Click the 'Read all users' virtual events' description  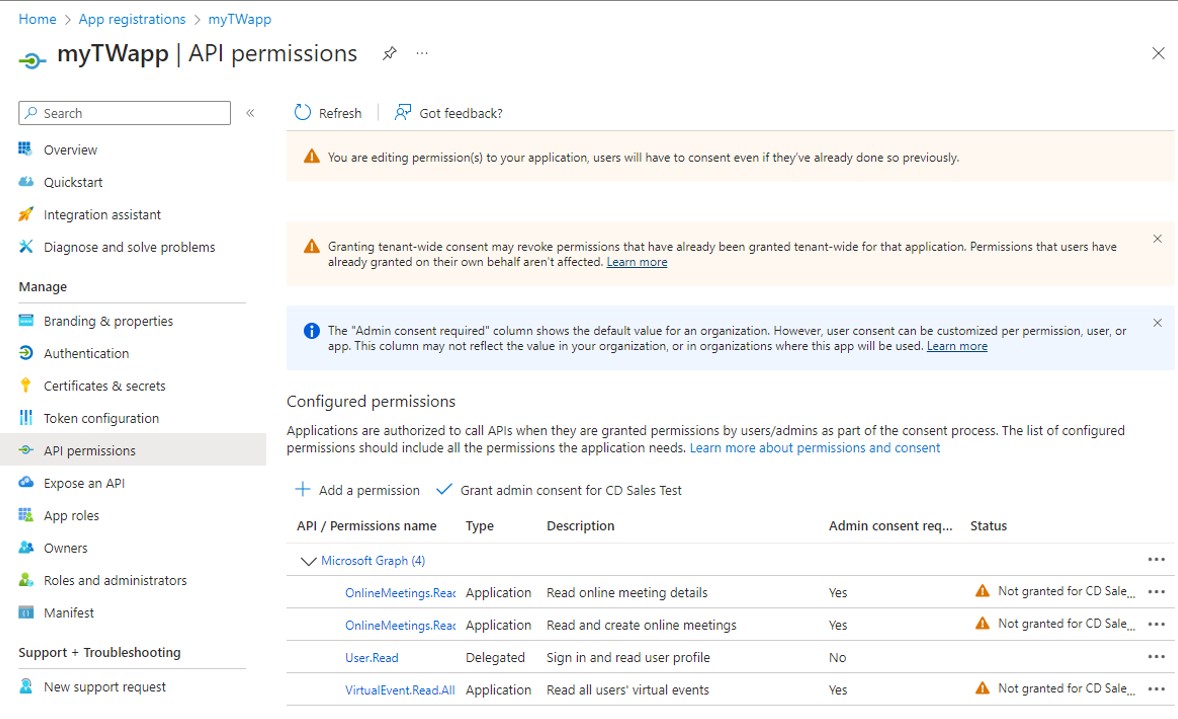click(x=627, y=690)
